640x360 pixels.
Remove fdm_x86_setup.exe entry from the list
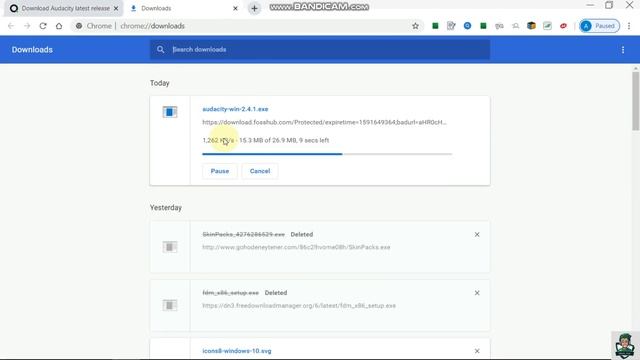477,293
